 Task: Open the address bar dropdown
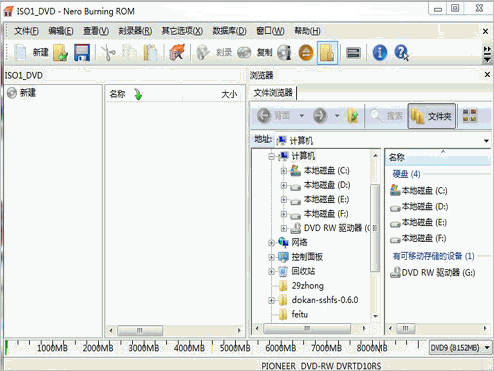pyautogui.click(x=486, y=141)
